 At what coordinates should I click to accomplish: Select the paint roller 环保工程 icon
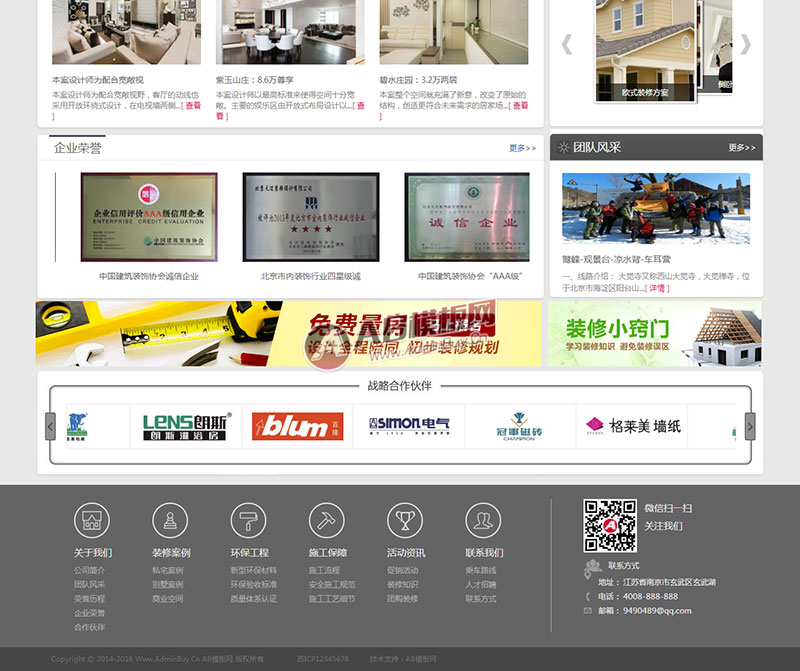tap(248, 520)
